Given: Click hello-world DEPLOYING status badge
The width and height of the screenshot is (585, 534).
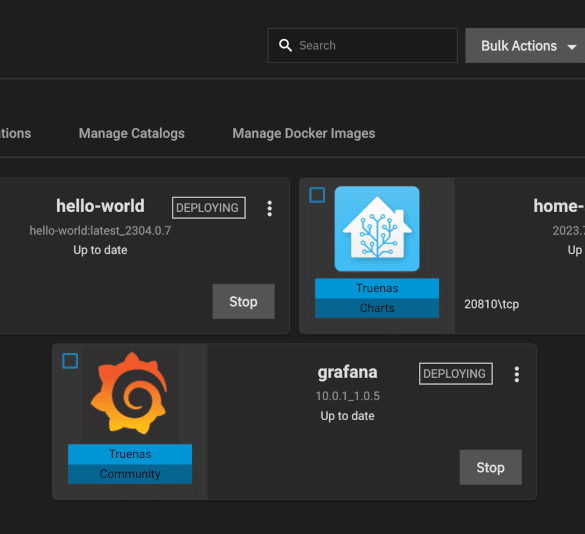Looking at the screenshot, I should click(x=209, y=208).
